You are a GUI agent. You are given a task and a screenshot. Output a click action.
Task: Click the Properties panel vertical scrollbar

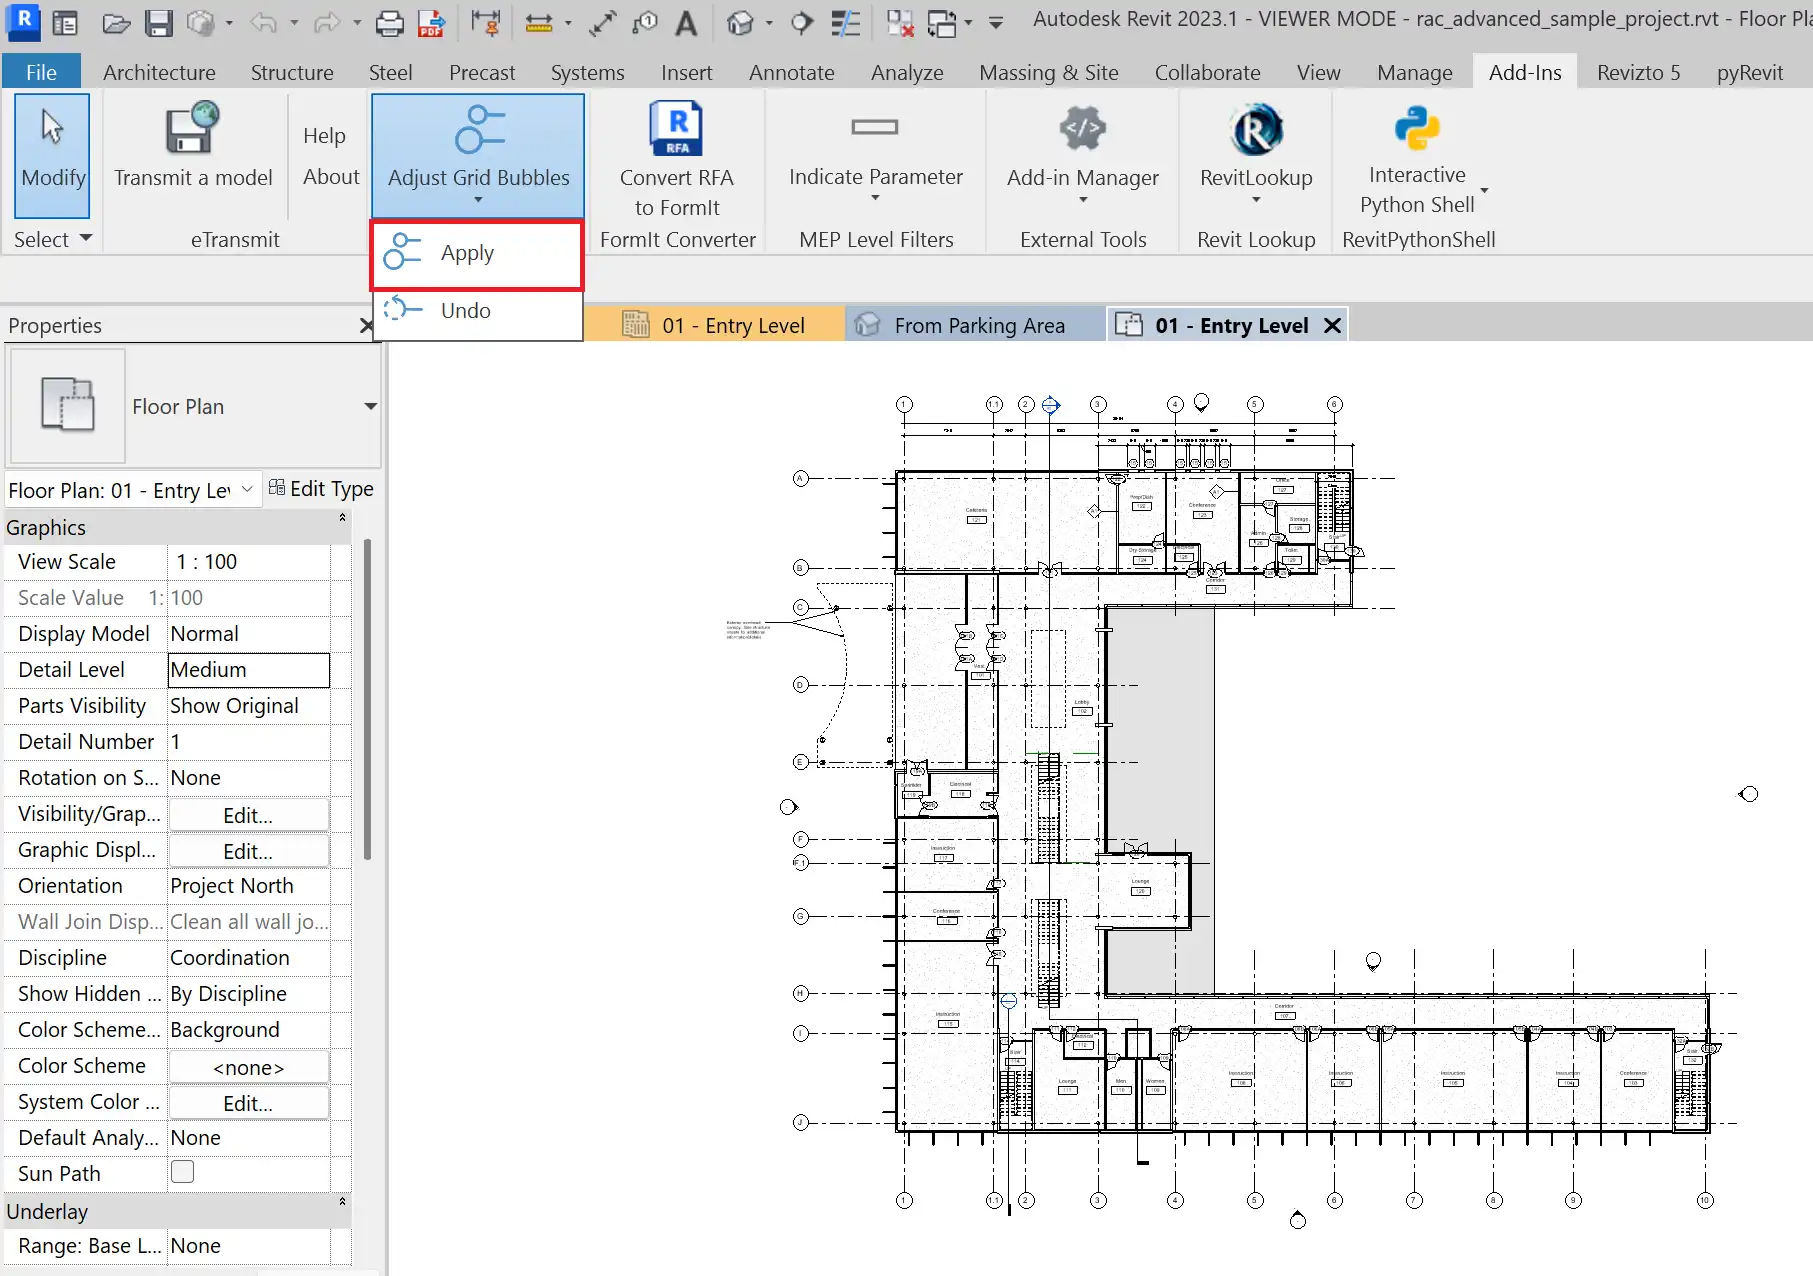(367, 700)
